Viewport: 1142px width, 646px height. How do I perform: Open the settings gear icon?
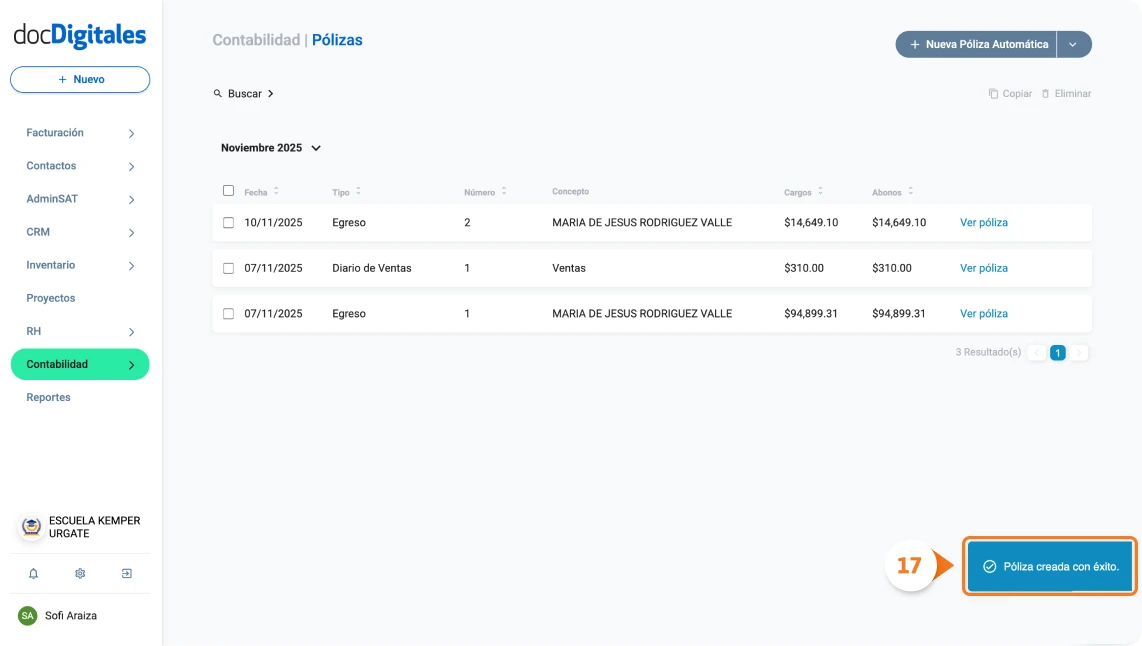tap(79, 573)
